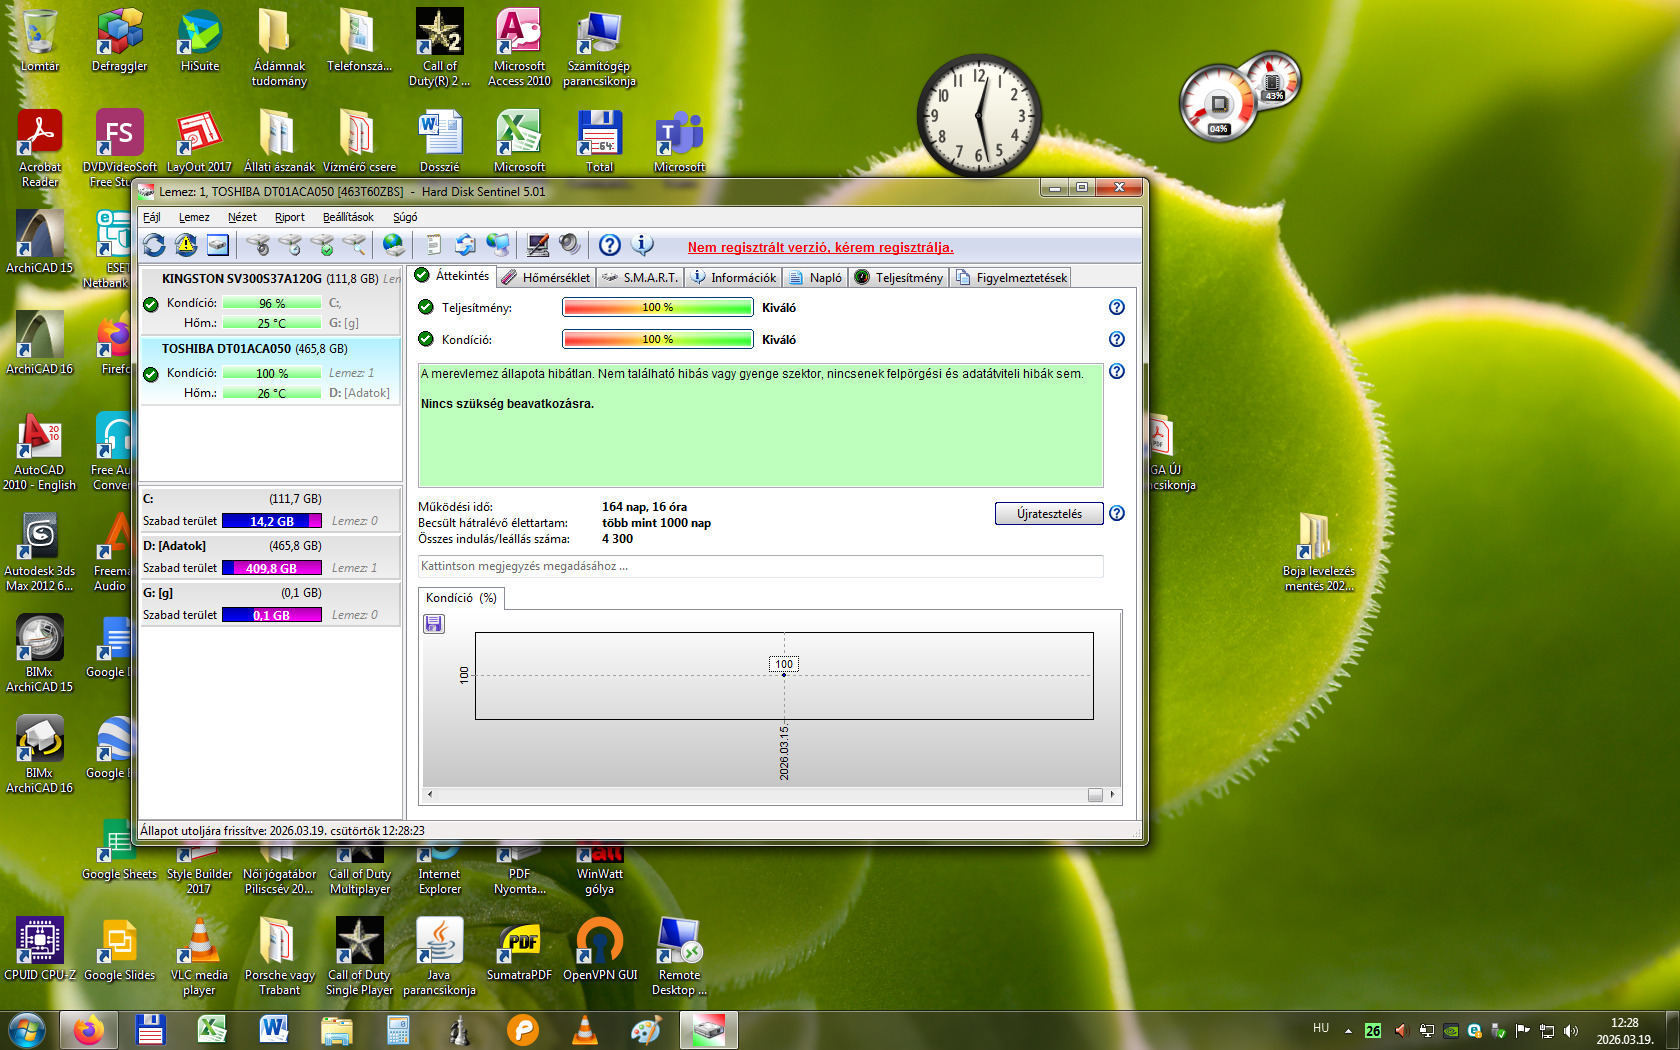Screen dimensions: 1680x1050
Task: Click the C: drive free space bar
Action: pos(272,521)
